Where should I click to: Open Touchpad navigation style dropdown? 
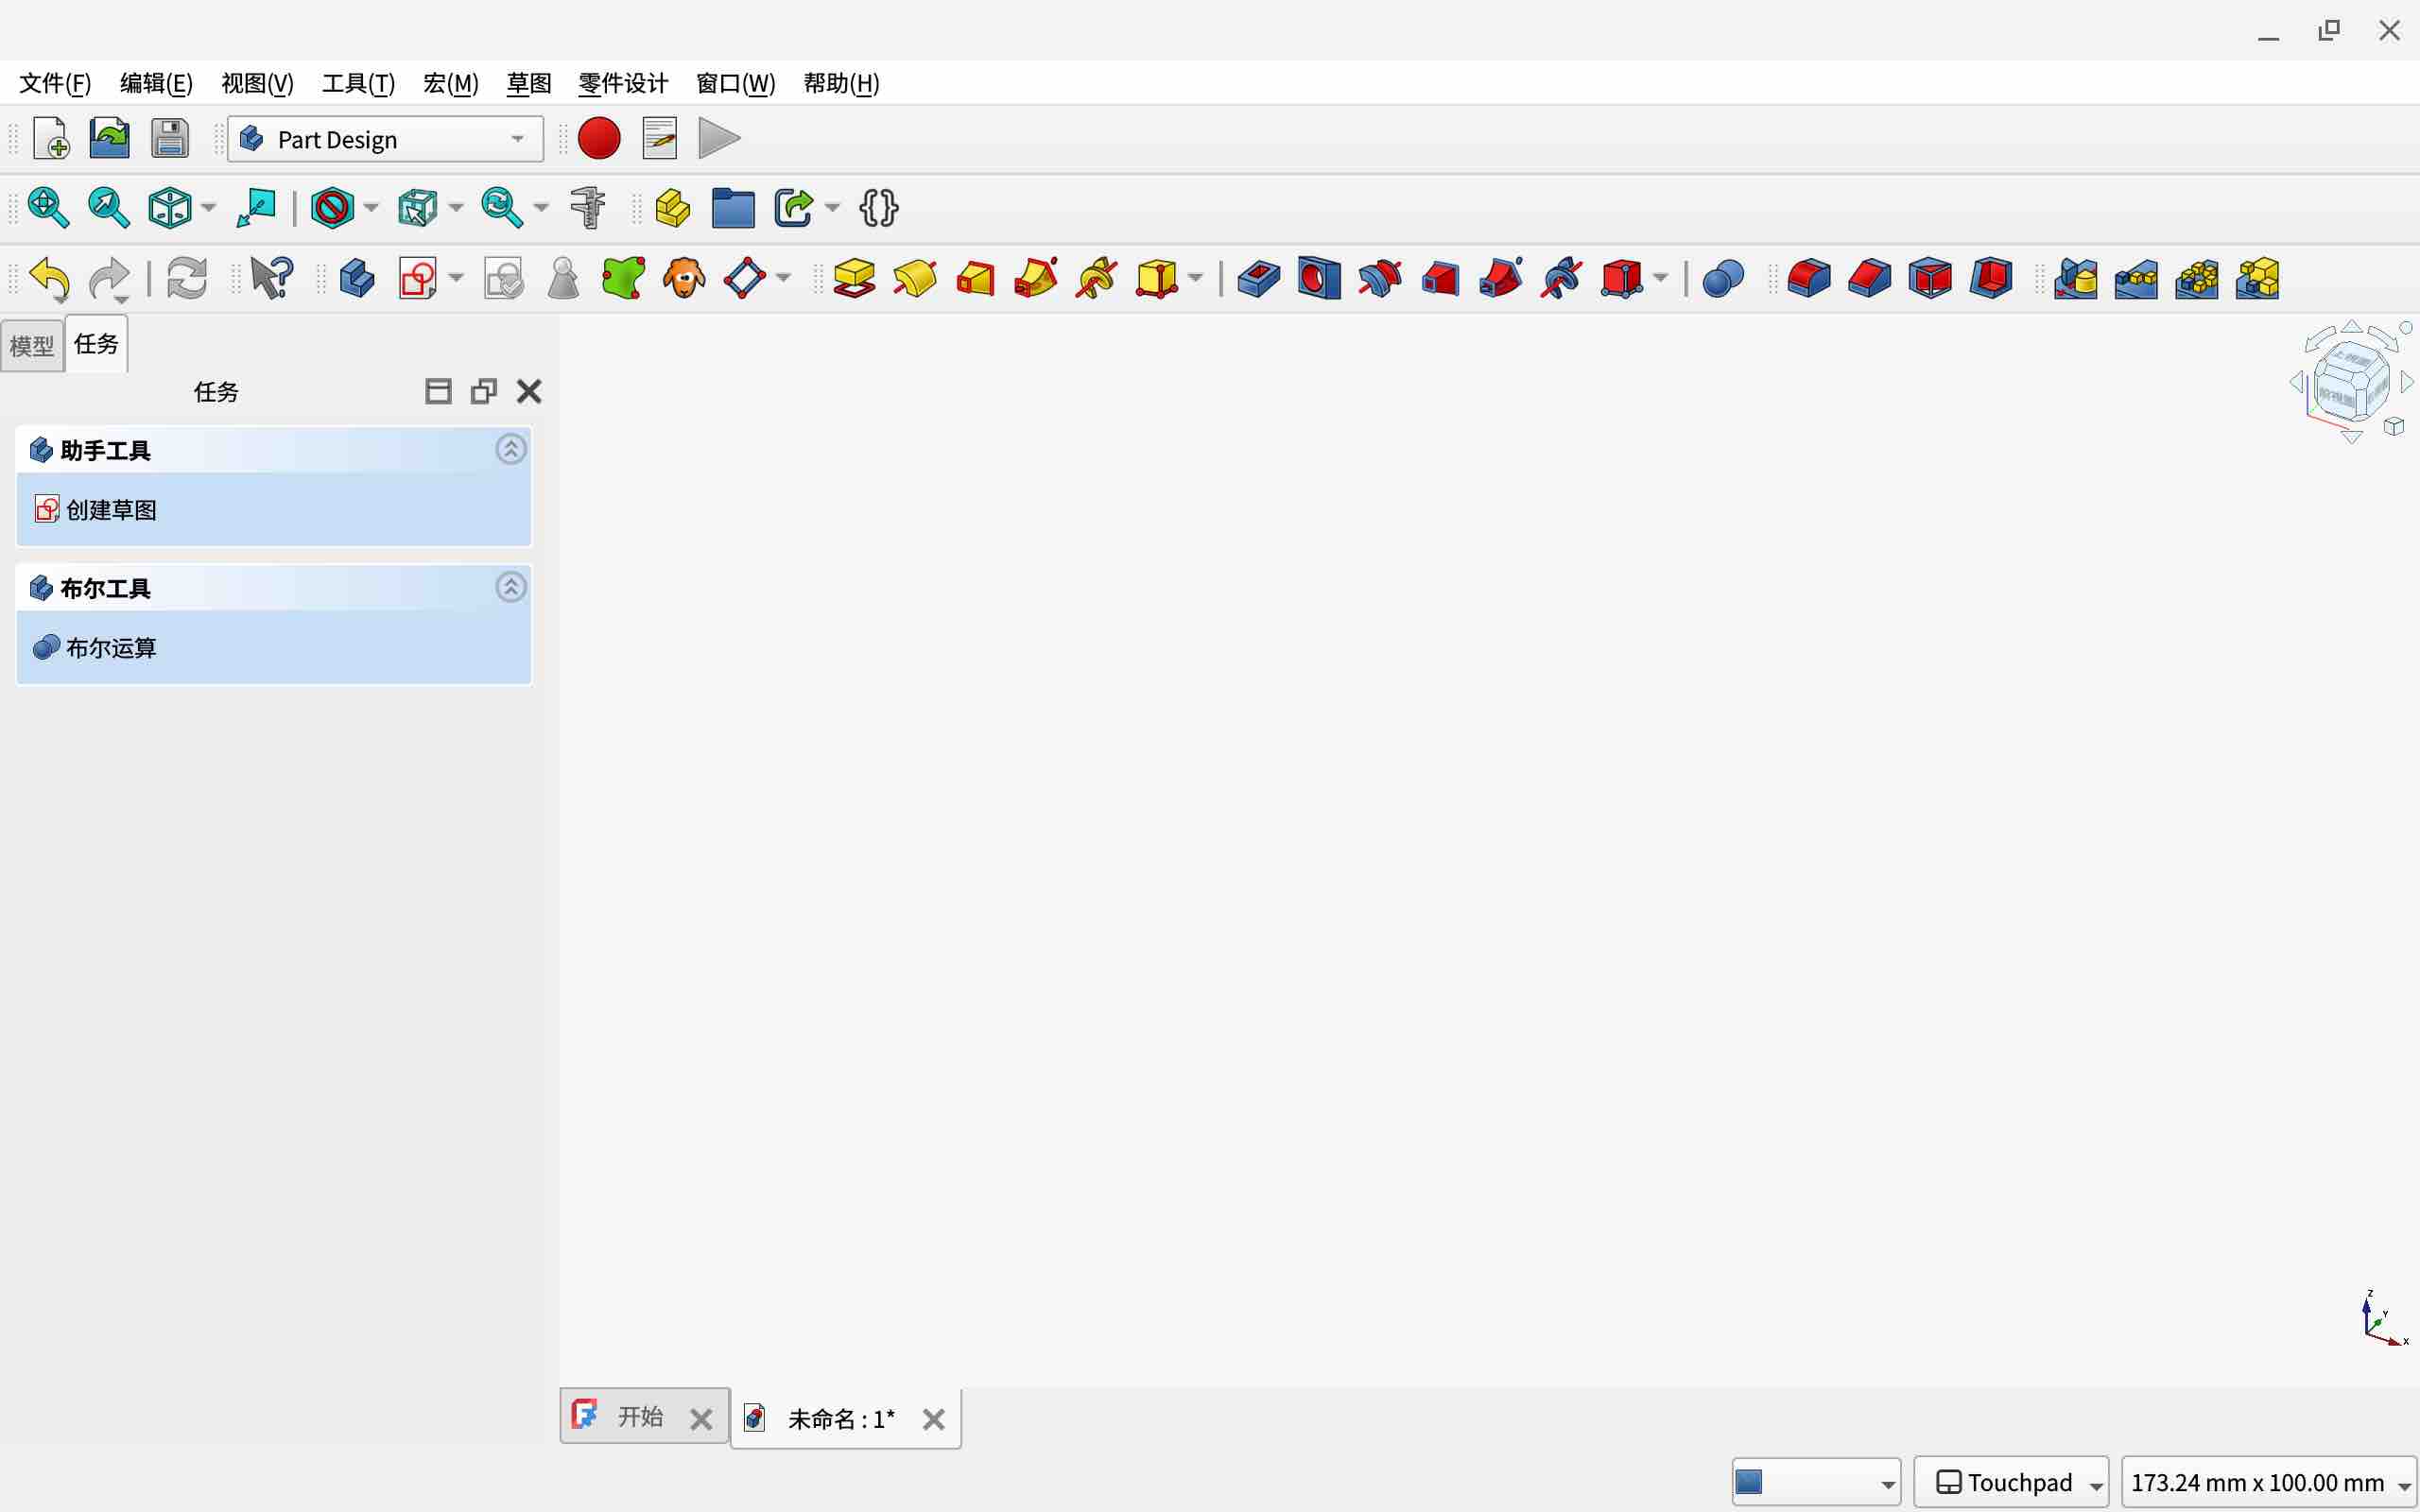[2010, 1482]
